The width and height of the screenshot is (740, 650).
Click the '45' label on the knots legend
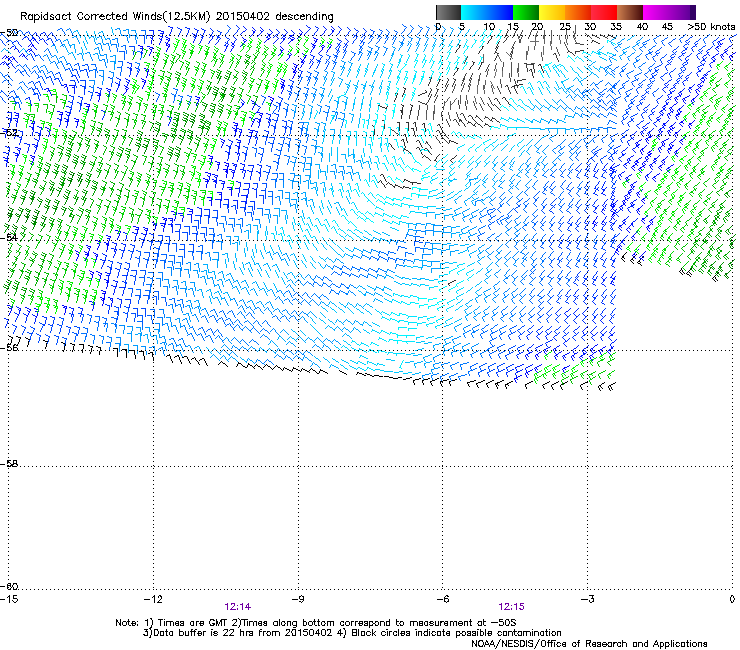(667, 26)
